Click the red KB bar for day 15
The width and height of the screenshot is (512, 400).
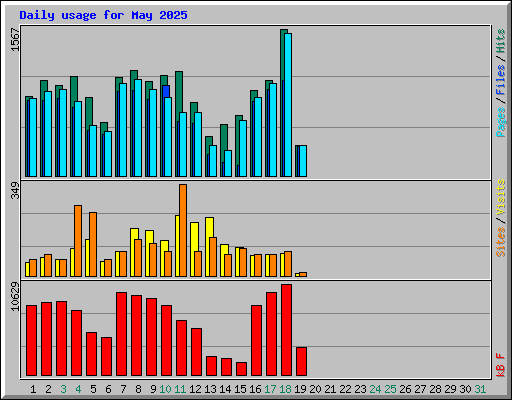tap(241, 369)
